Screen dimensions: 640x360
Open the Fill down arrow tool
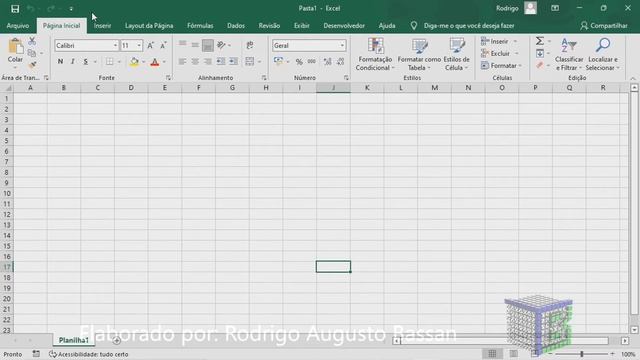click(540, 53)
